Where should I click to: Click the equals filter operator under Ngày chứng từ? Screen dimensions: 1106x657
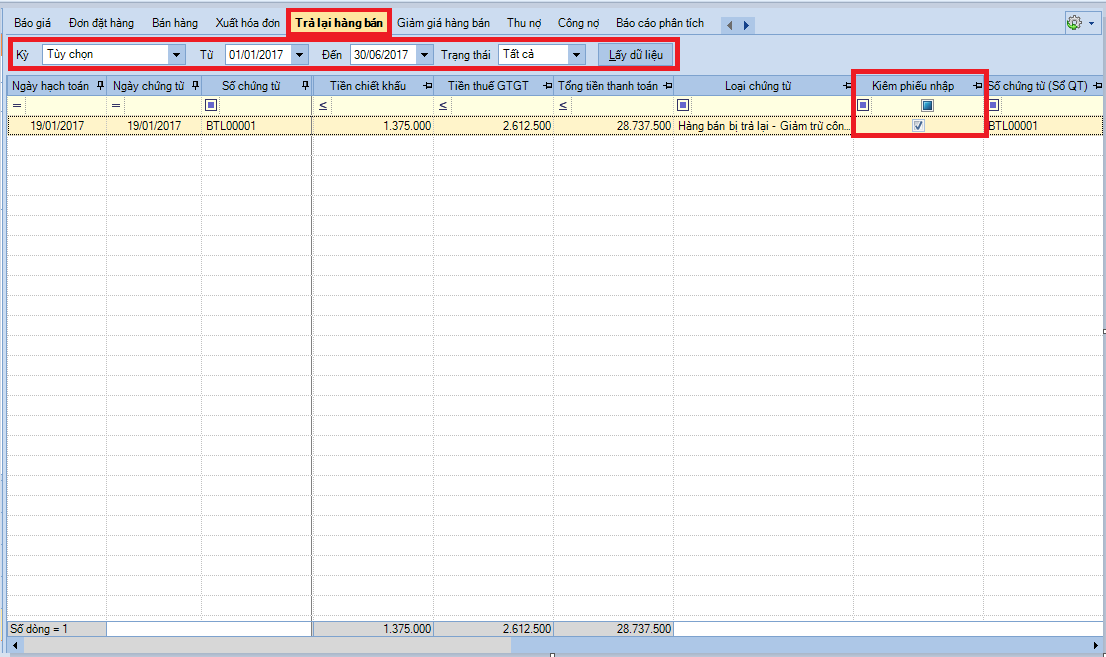(x=116, y=106)
